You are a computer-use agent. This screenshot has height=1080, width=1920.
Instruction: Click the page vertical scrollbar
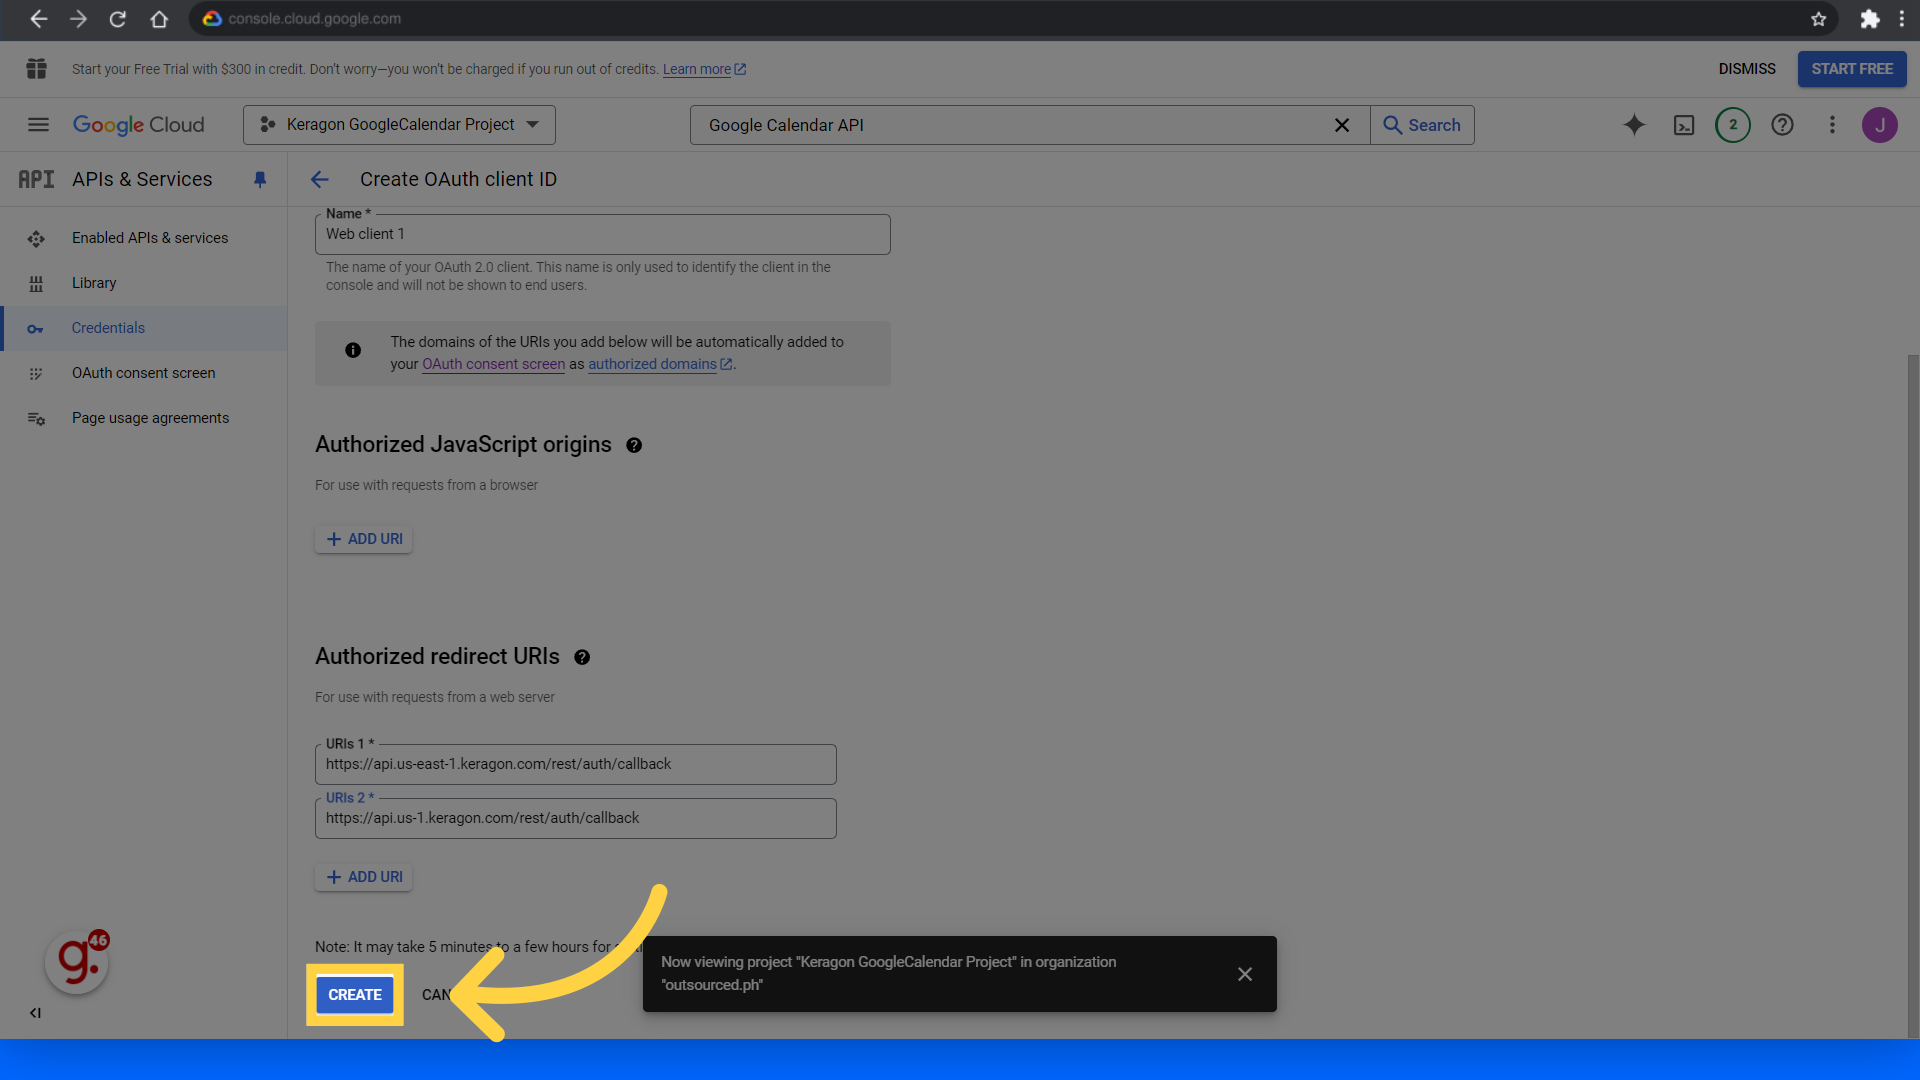click(1913, 695)
